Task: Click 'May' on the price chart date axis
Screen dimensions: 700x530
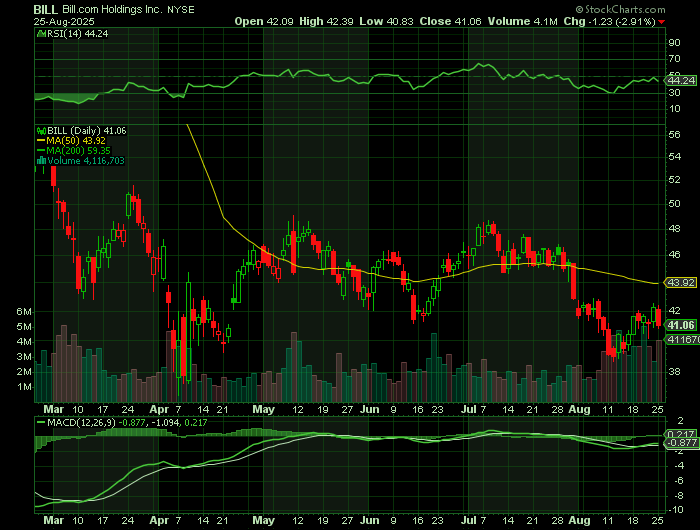Action: pos(263,409)
